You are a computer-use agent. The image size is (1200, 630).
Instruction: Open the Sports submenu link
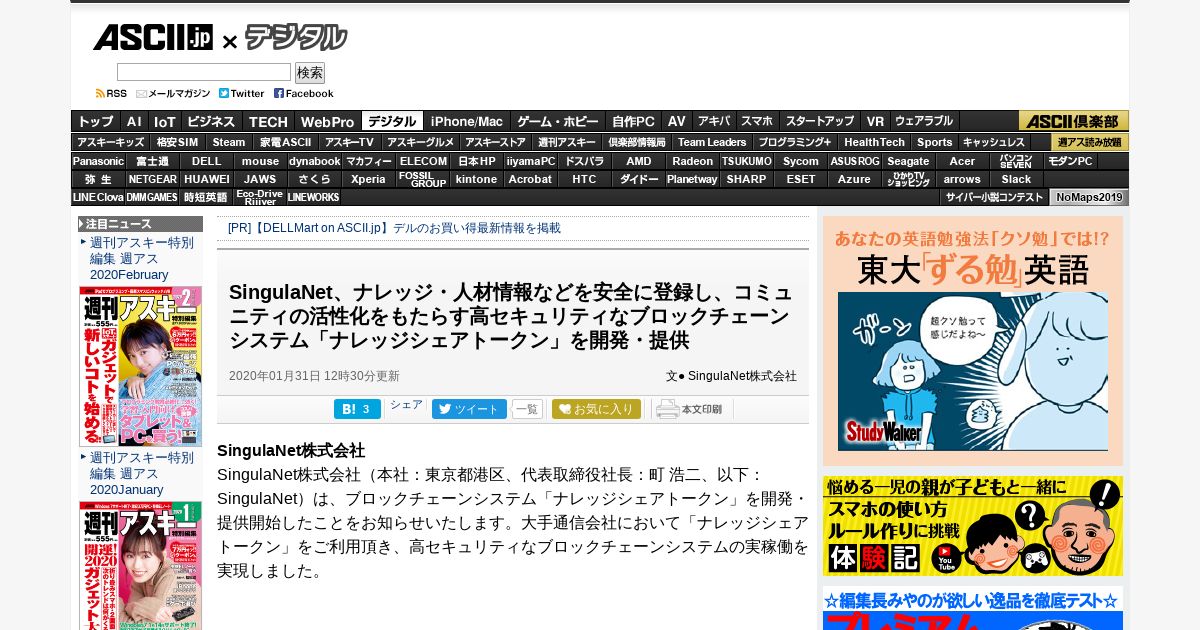(935, 142)
